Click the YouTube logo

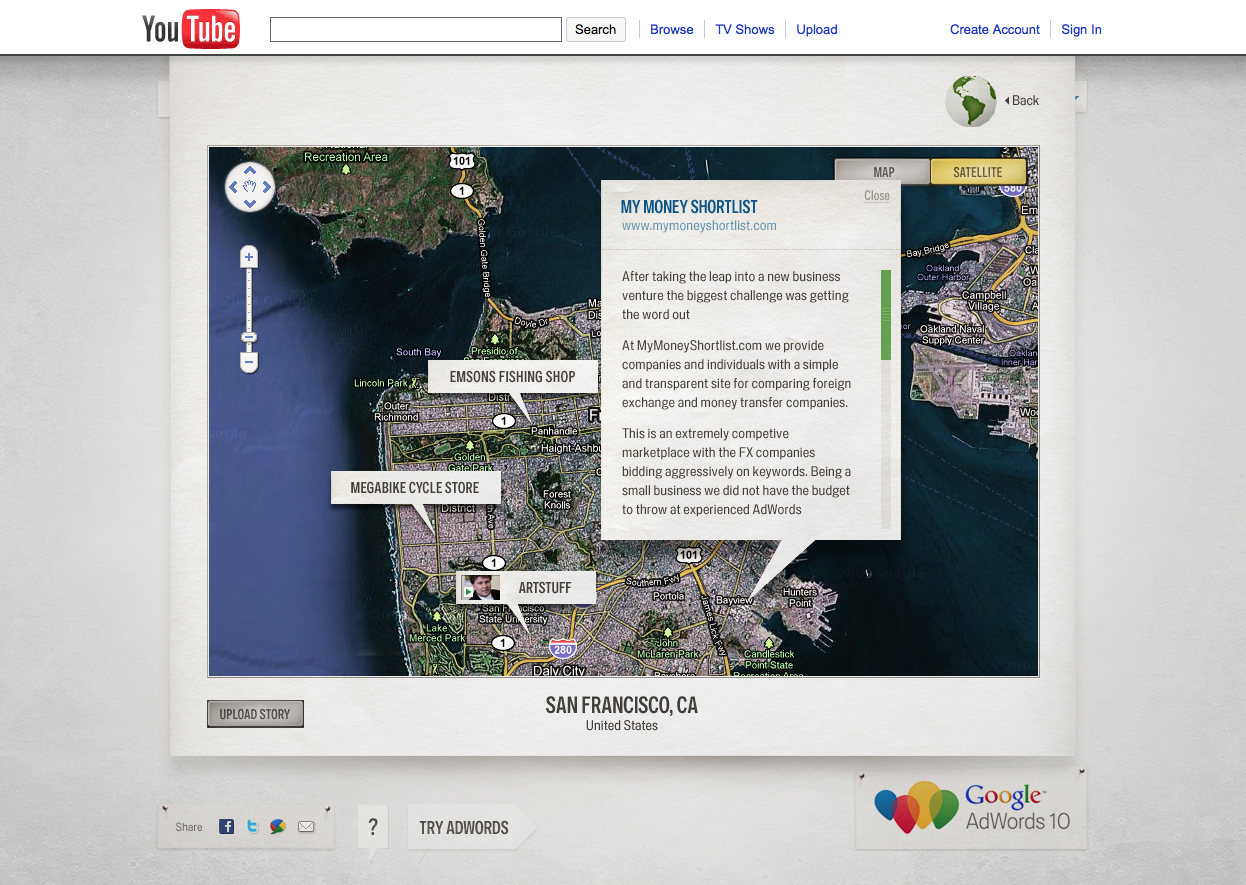(190, 29)
